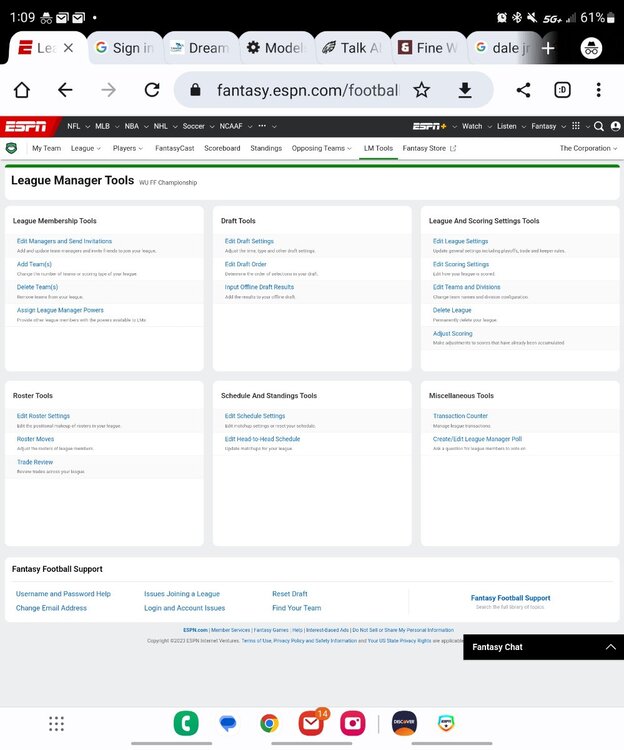Open Edit Head to Head Schedule
This screenshot has height=750, width=624.
pos(263,439)
